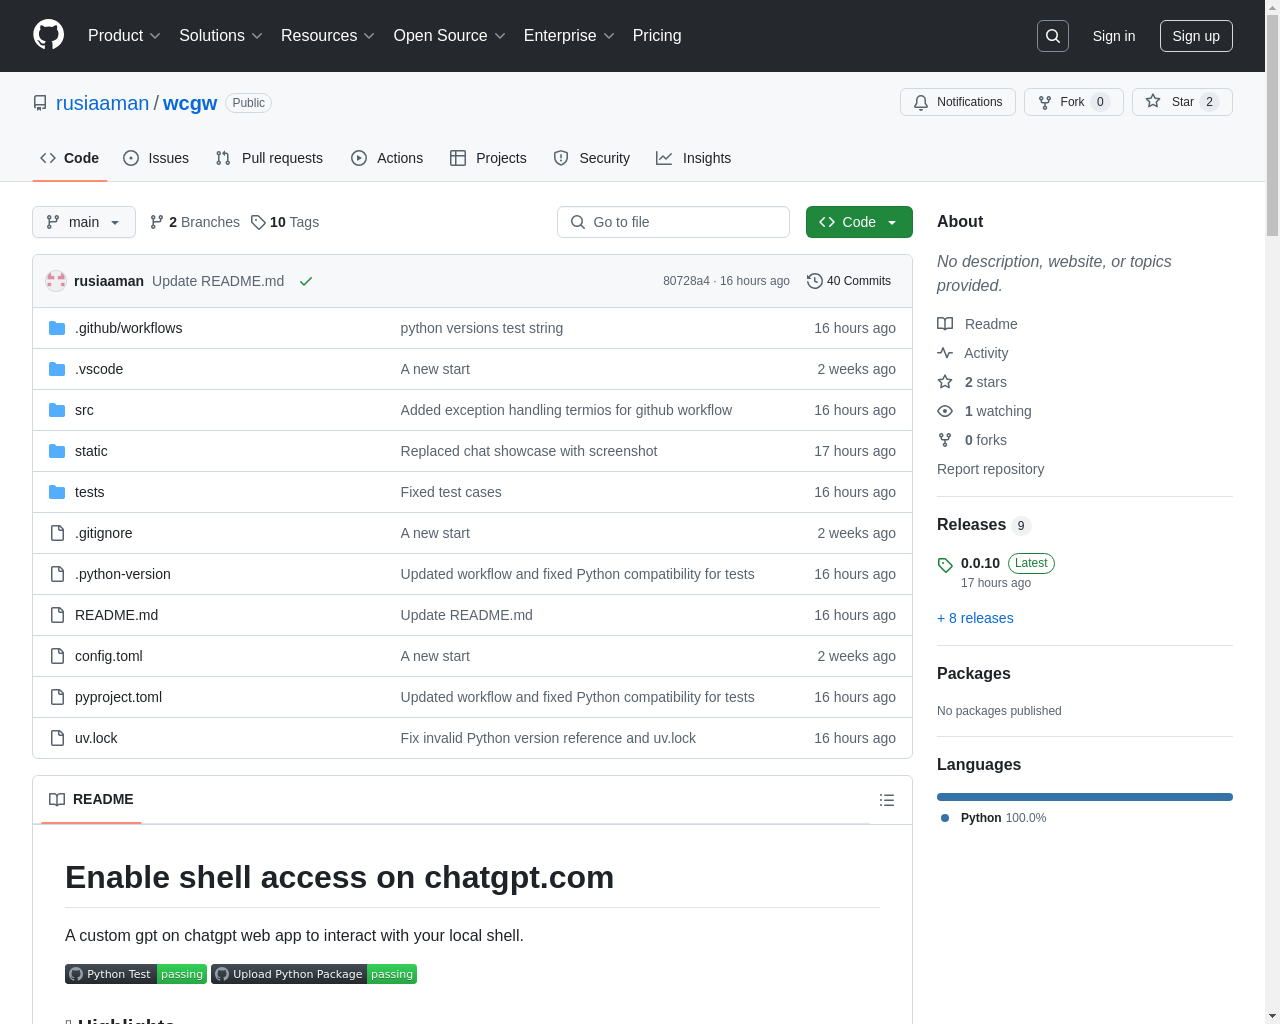This screenshot has height=1024, width=1280.
Task: Click the pulse icon beside Activity
Action: tap(945, 353)
